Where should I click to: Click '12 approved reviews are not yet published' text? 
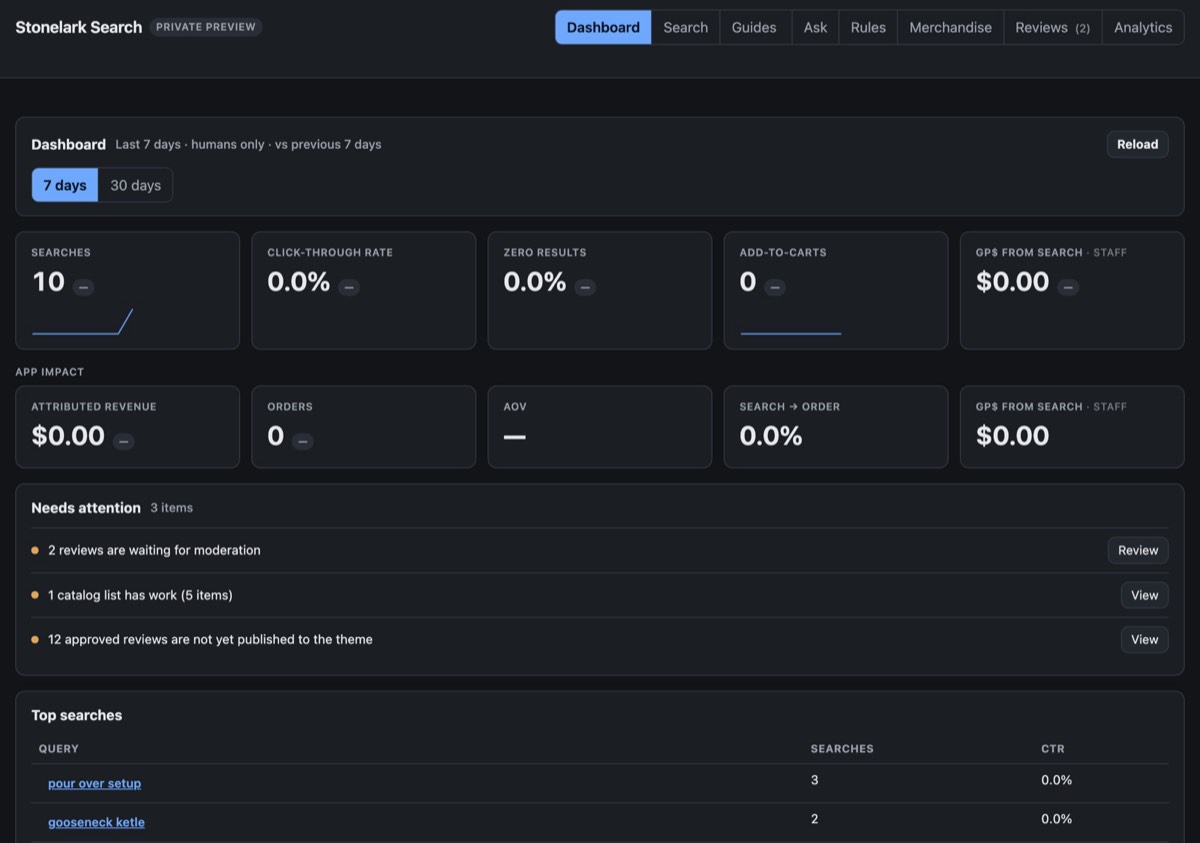pos(210,639)
